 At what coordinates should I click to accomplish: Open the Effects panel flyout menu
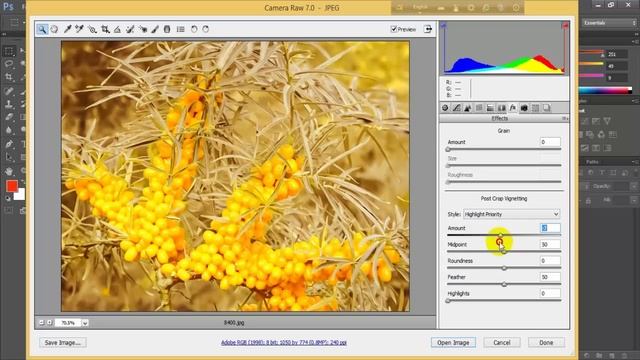[565, 118]
